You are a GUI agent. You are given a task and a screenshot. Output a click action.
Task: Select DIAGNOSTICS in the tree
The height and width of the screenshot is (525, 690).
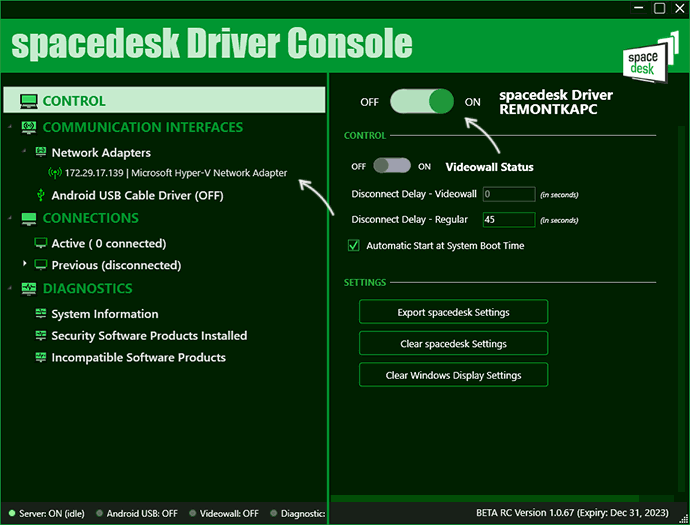click(x=88, y=289)
